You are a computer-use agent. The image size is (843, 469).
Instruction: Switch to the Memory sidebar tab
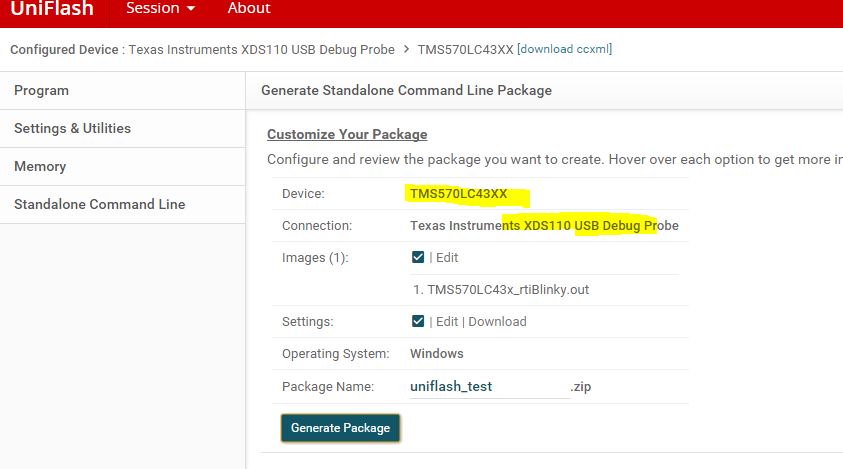(123, 167)
